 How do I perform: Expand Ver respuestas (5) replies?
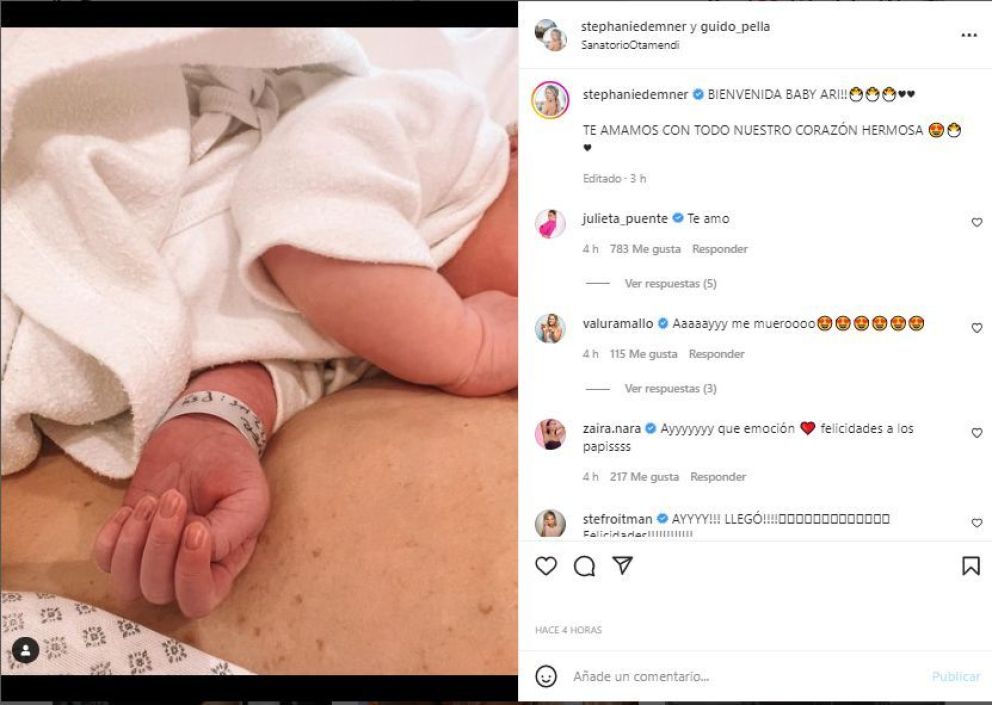point(671,284)
